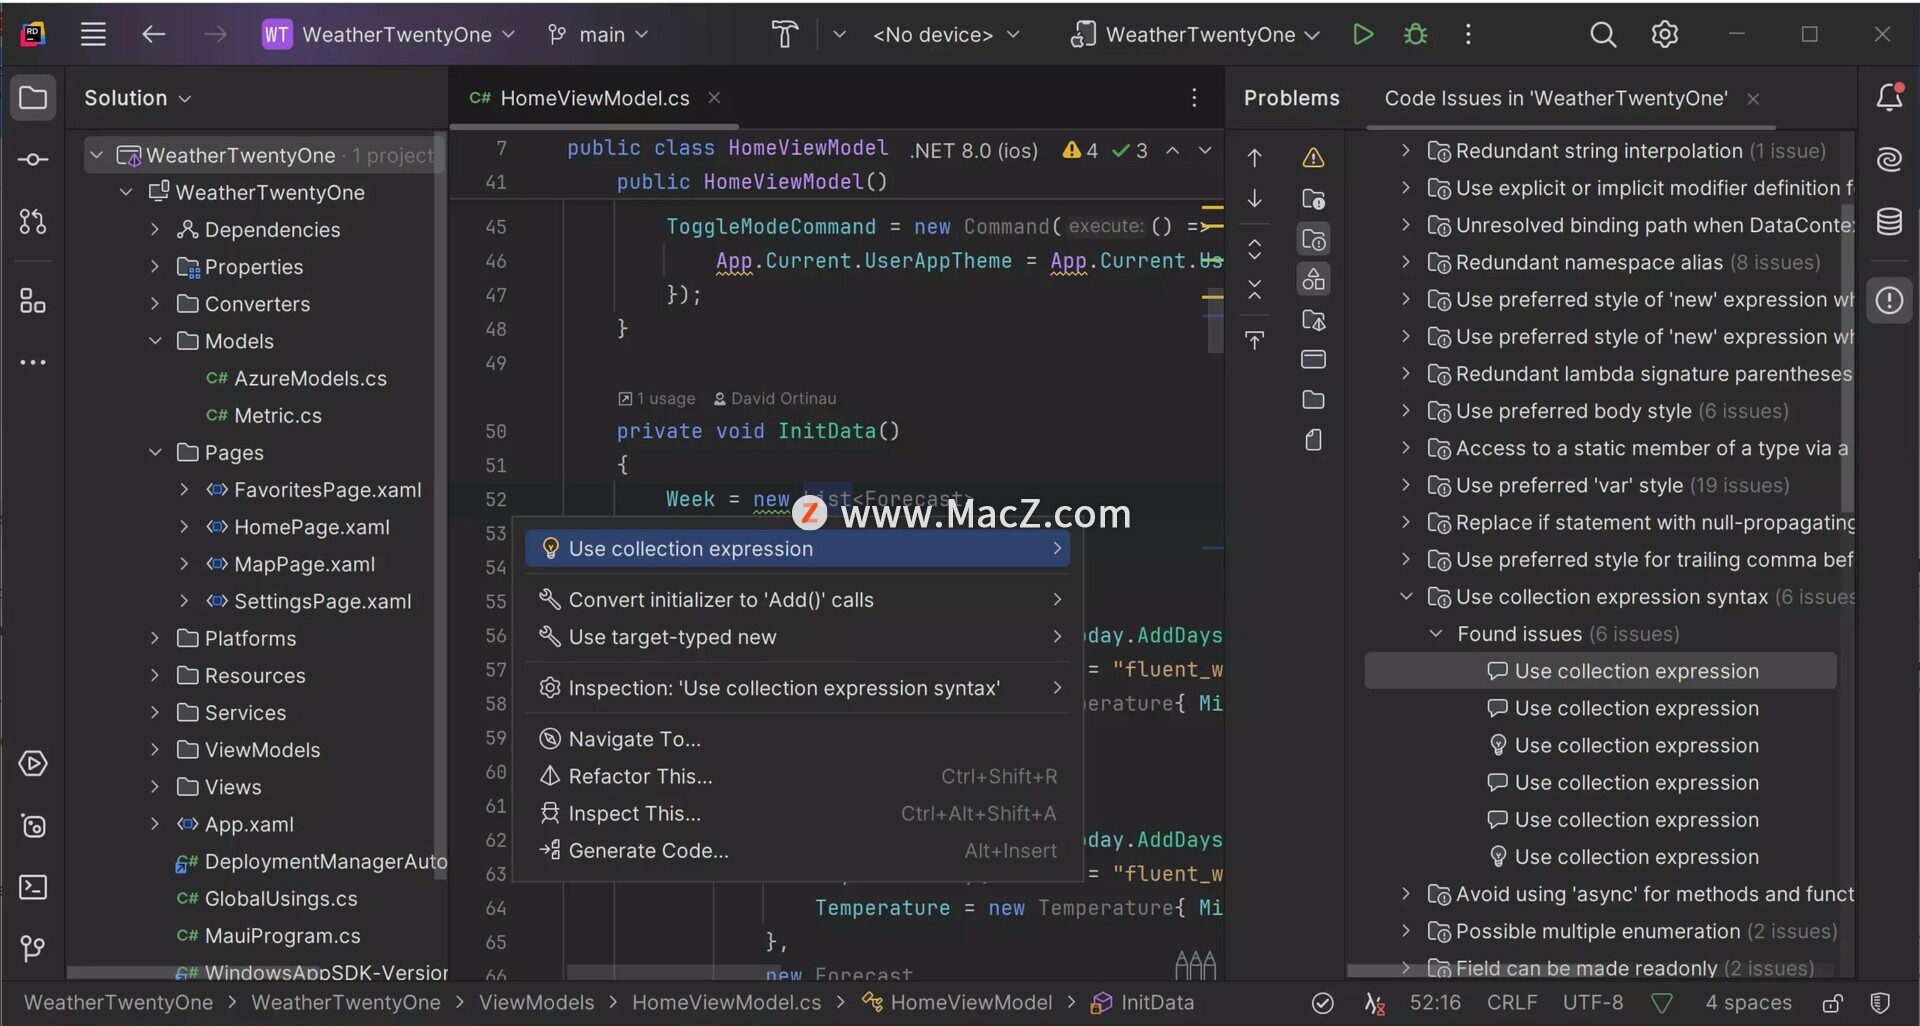
Task: Click the Run (play) button
Action: pos(1362,35)
